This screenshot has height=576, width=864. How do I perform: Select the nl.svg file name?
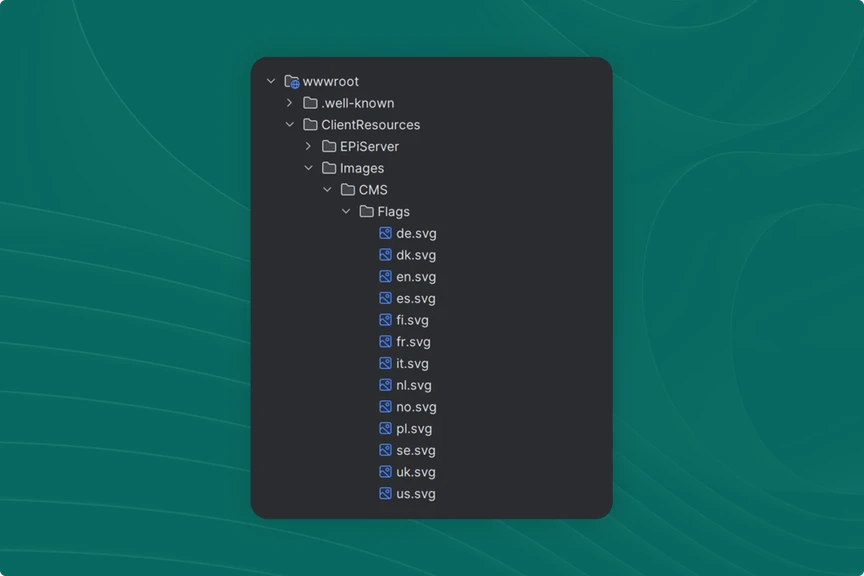tap(414, 385)
